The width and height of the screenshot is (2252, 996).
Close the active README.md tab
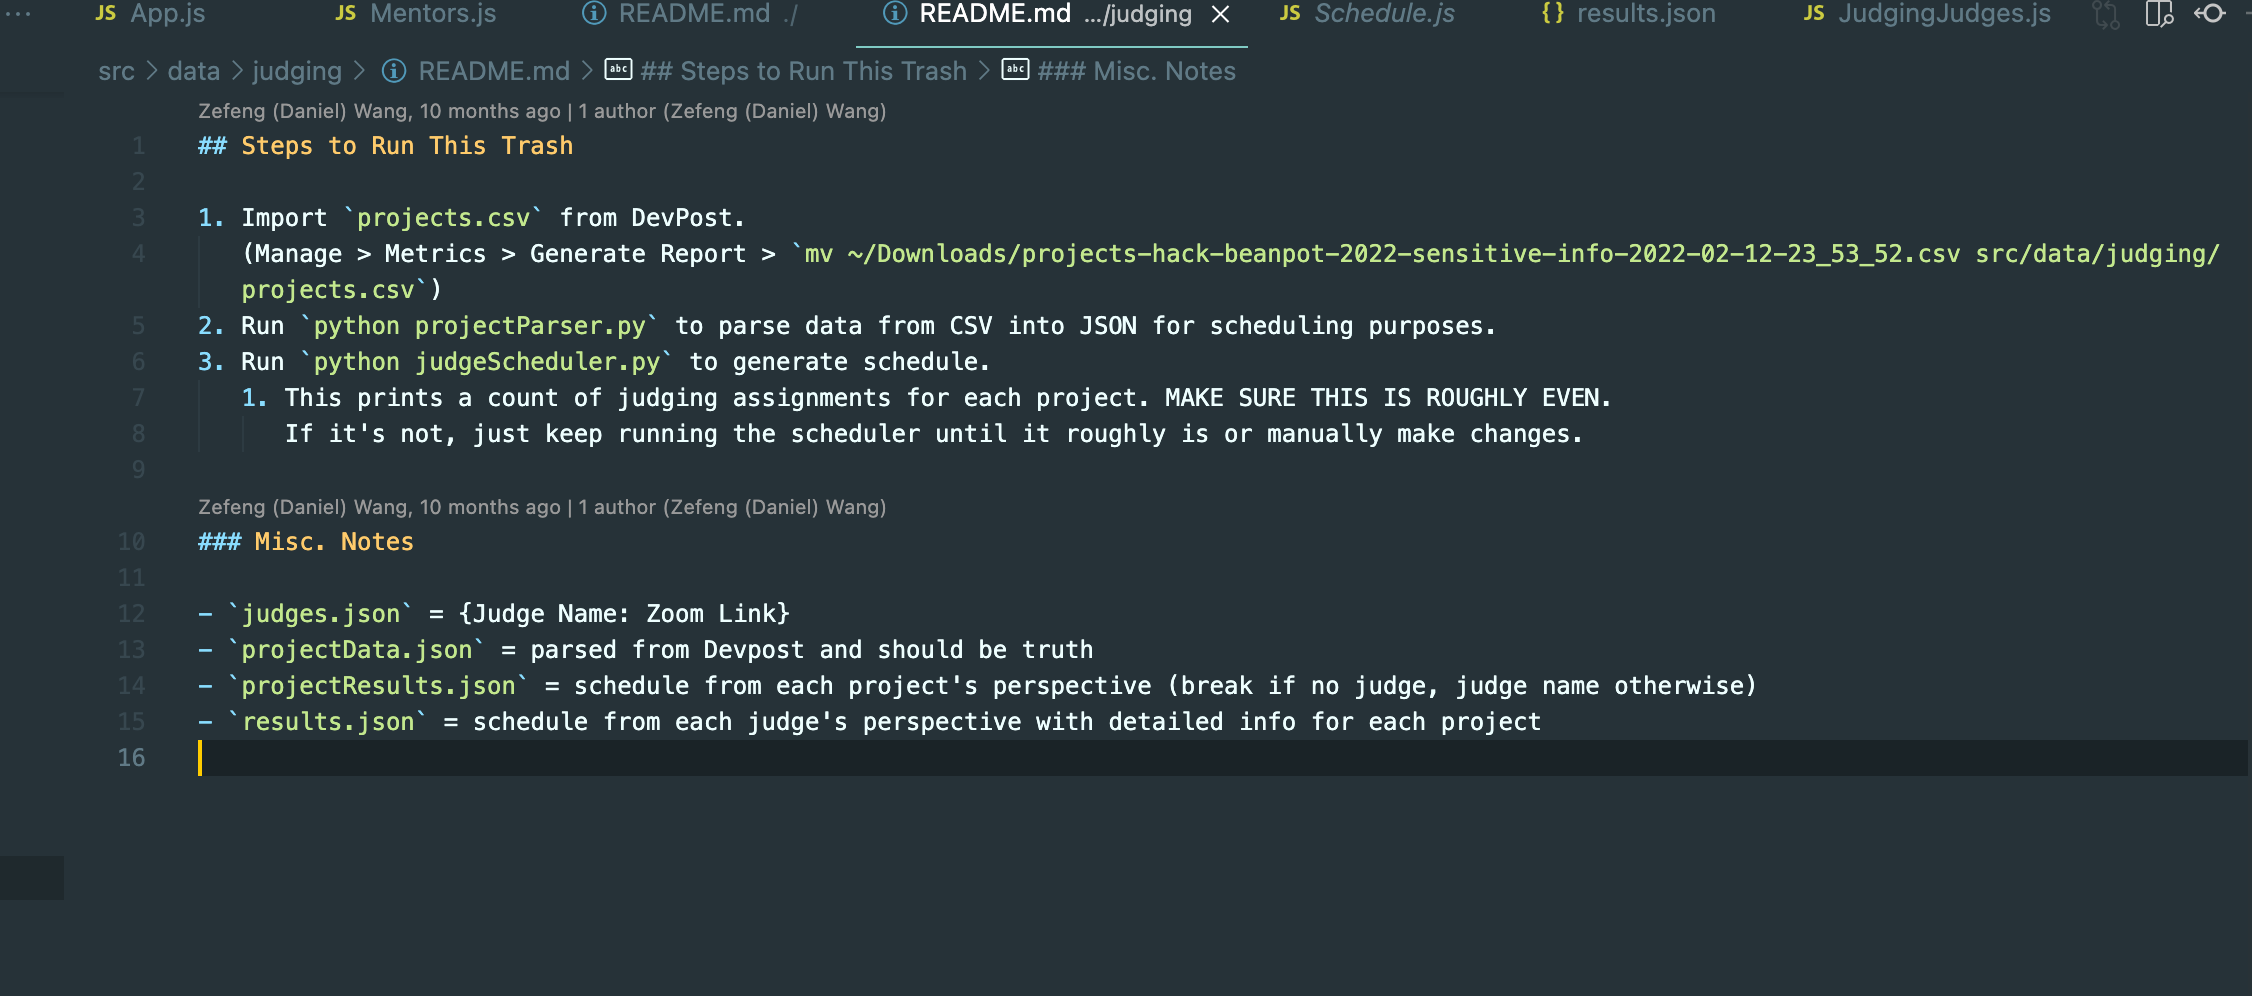(x=1222, y=15)
